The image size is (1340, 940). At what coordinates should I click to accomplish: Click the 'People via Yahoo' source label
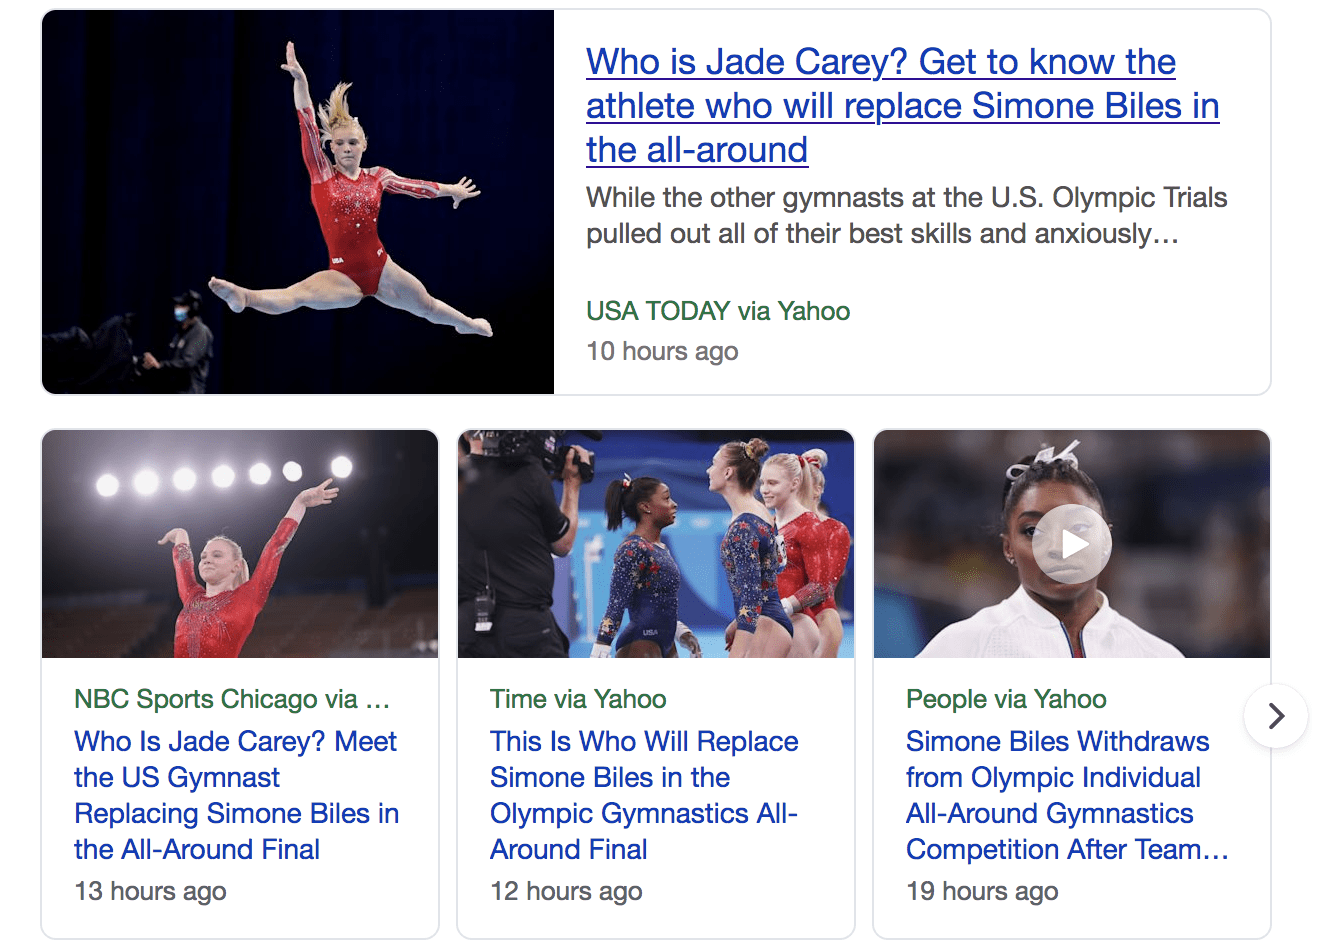1006,699
